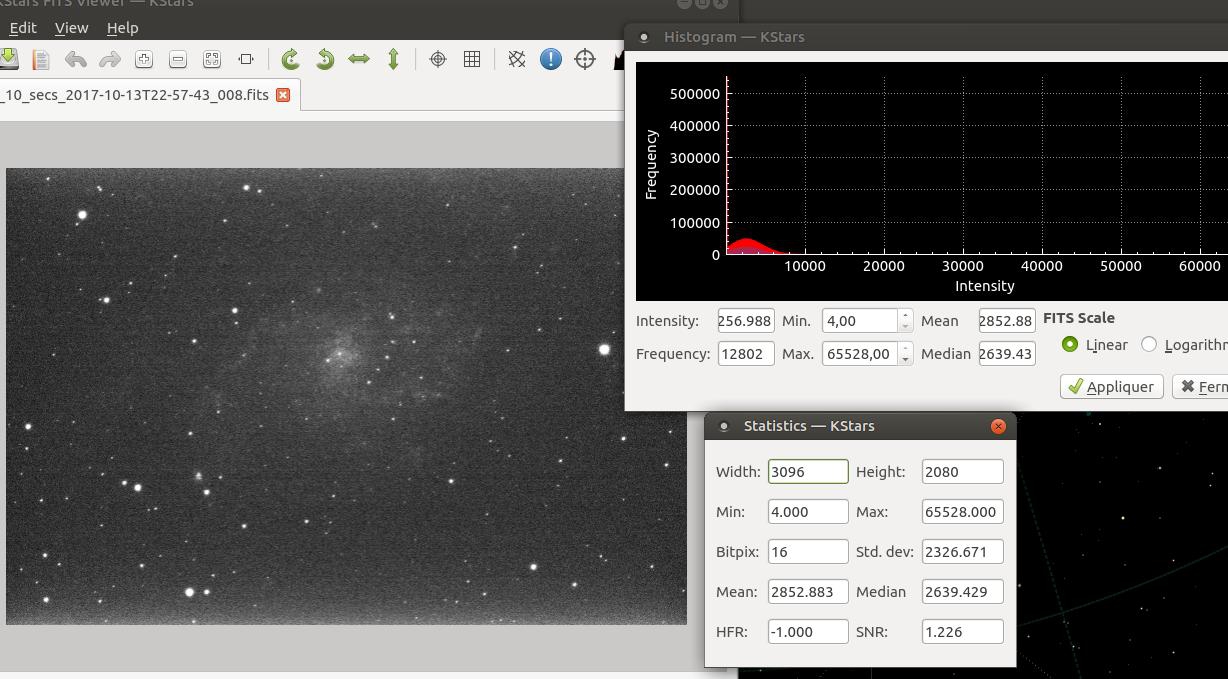The height and width of the screenshot is (679, 1228).
Task: Click the mark stars target icon
Action: point(585,59)
